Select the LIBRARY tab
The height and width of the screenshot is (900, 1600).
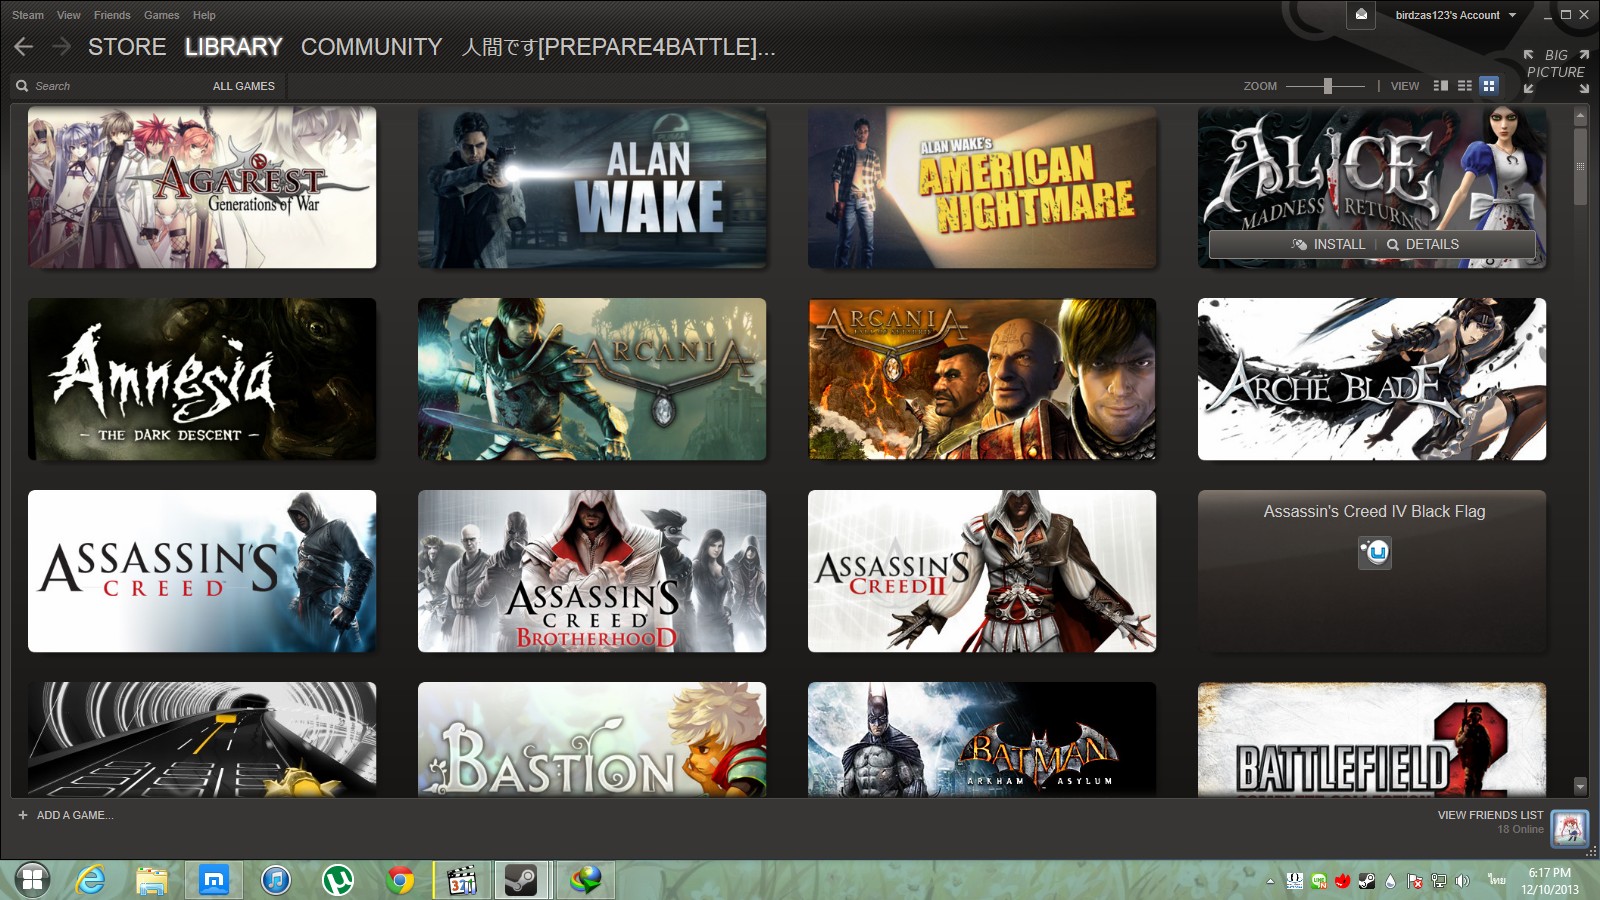coord(234,47)
